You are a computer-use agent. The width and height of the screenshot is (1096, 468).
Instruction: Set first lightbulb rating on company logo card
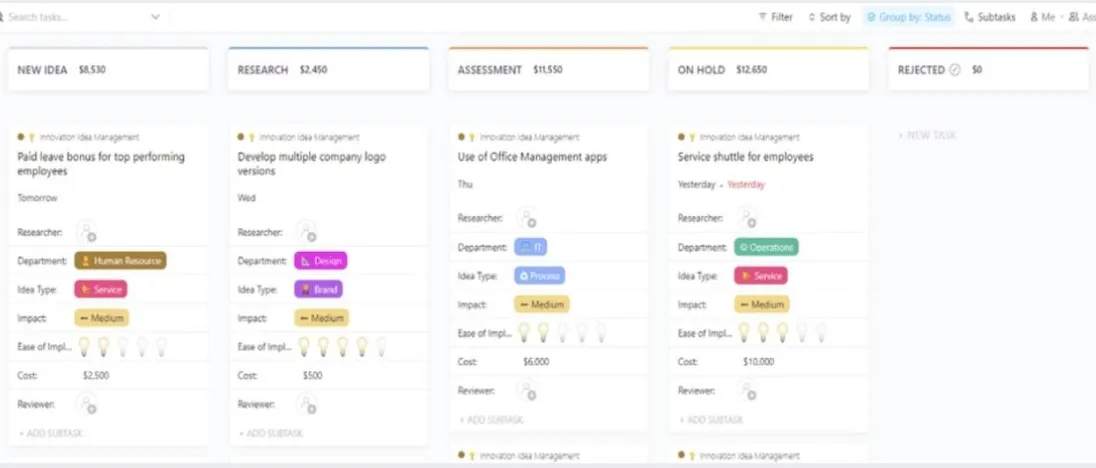[304, 346]
